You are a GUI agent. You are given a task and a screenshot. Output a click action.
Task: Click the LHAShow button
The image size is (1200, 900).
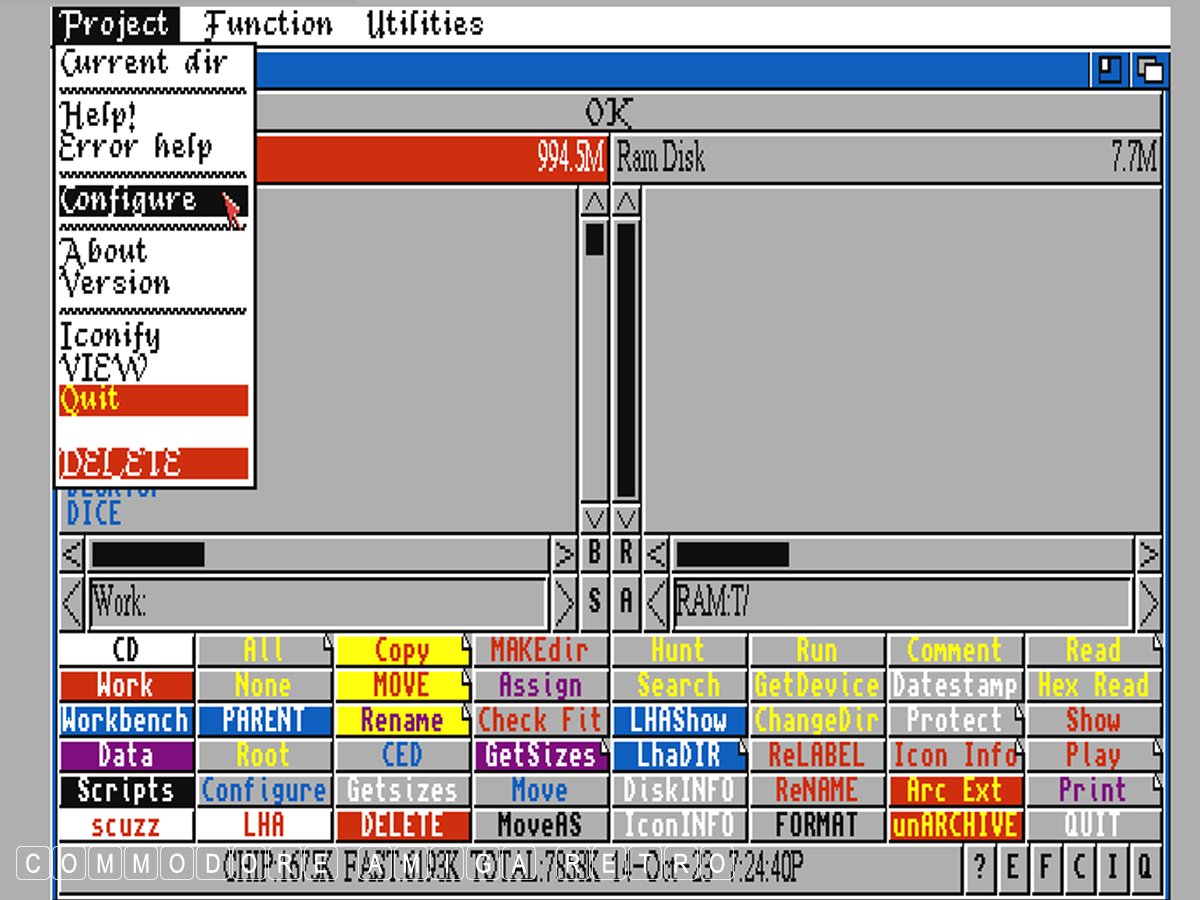point(678,720)
